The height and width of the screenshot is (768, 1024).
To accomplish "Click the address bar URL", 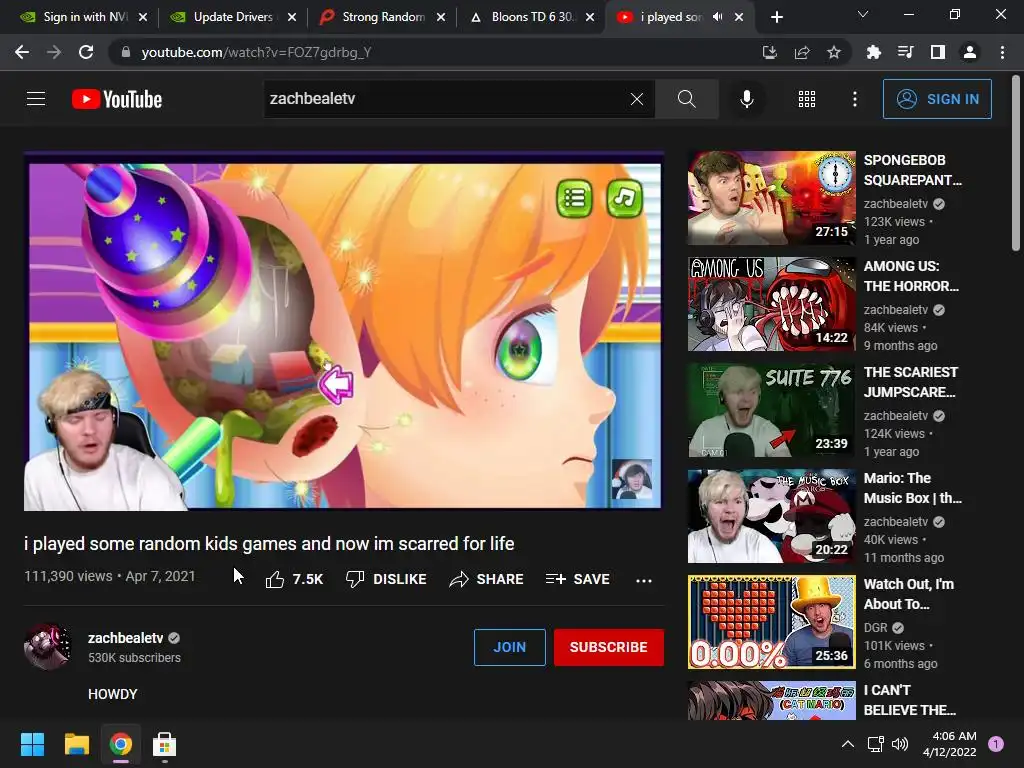I will click(256, 52).
